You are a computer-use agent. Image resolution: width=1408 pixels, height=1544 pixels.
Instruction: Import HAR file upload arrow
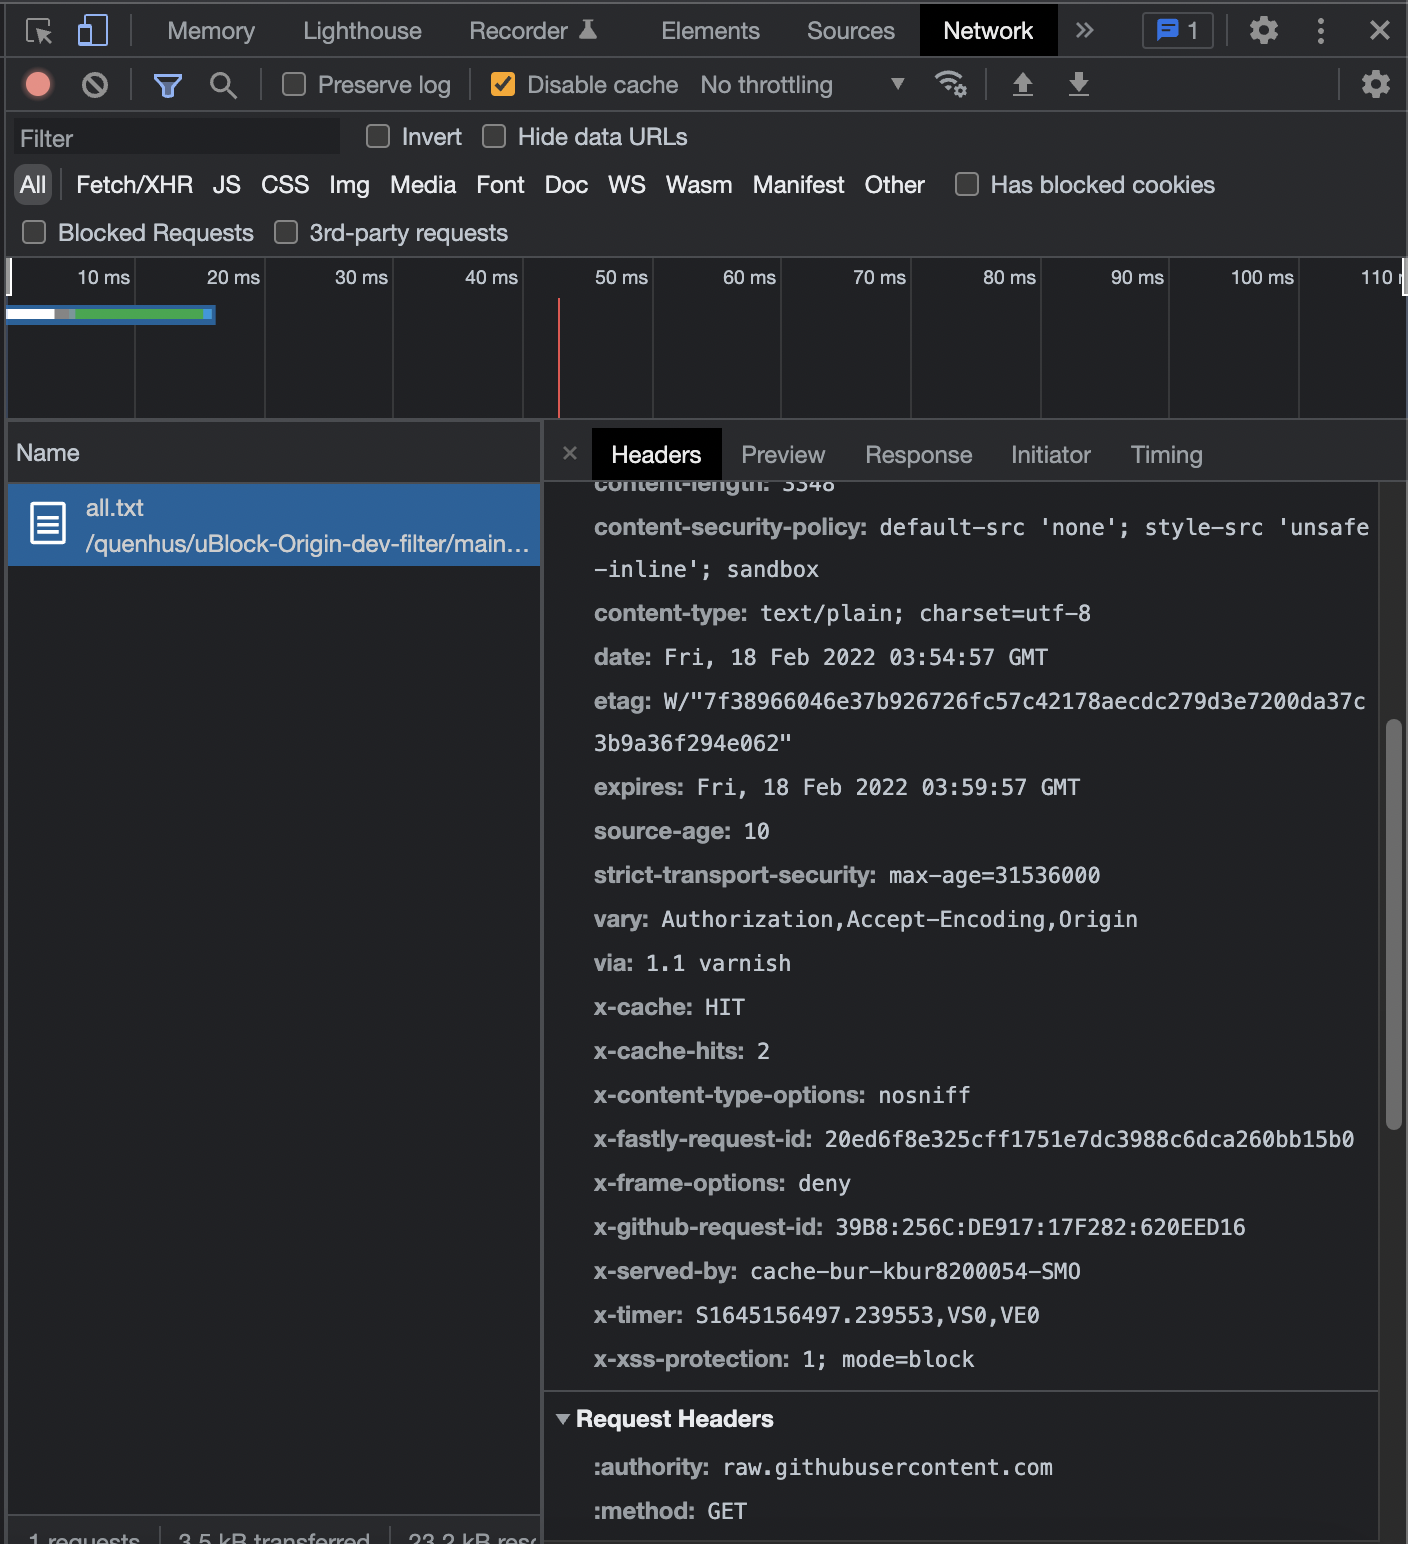(x=1022, y=84)
